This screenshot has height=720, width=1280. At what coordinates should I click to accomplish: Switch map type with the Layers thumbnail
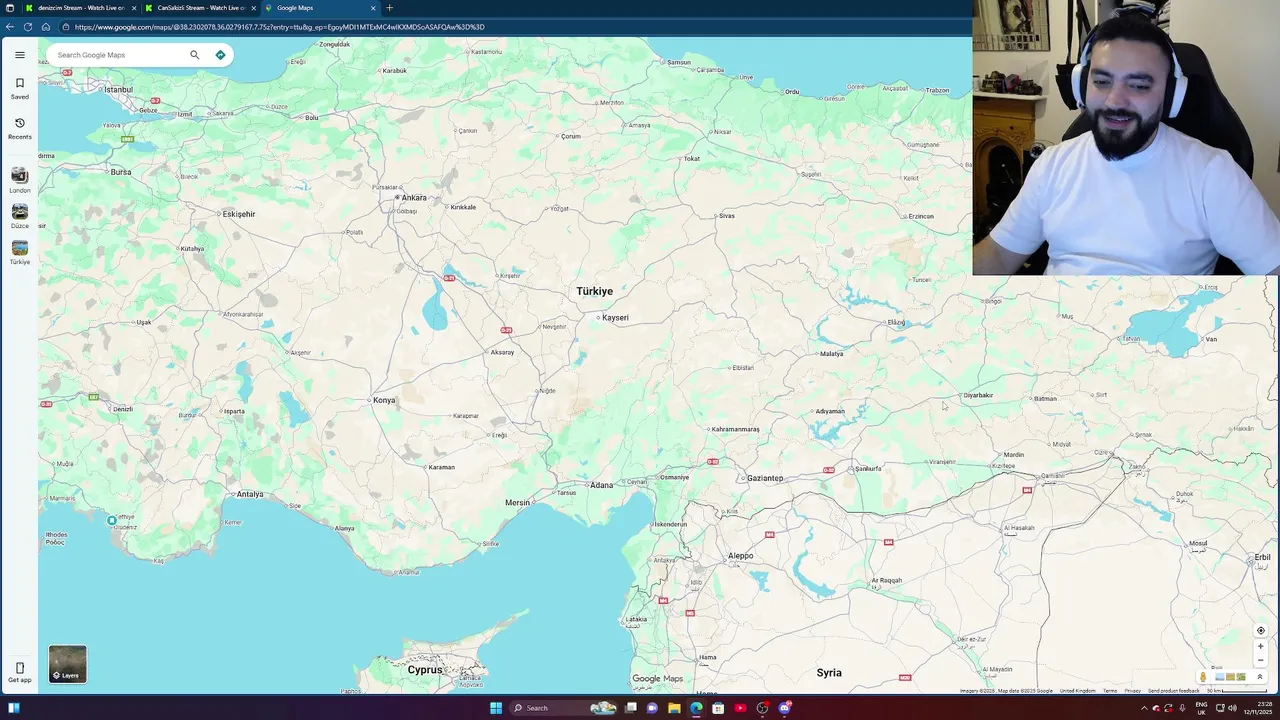(x=68, y=664)
